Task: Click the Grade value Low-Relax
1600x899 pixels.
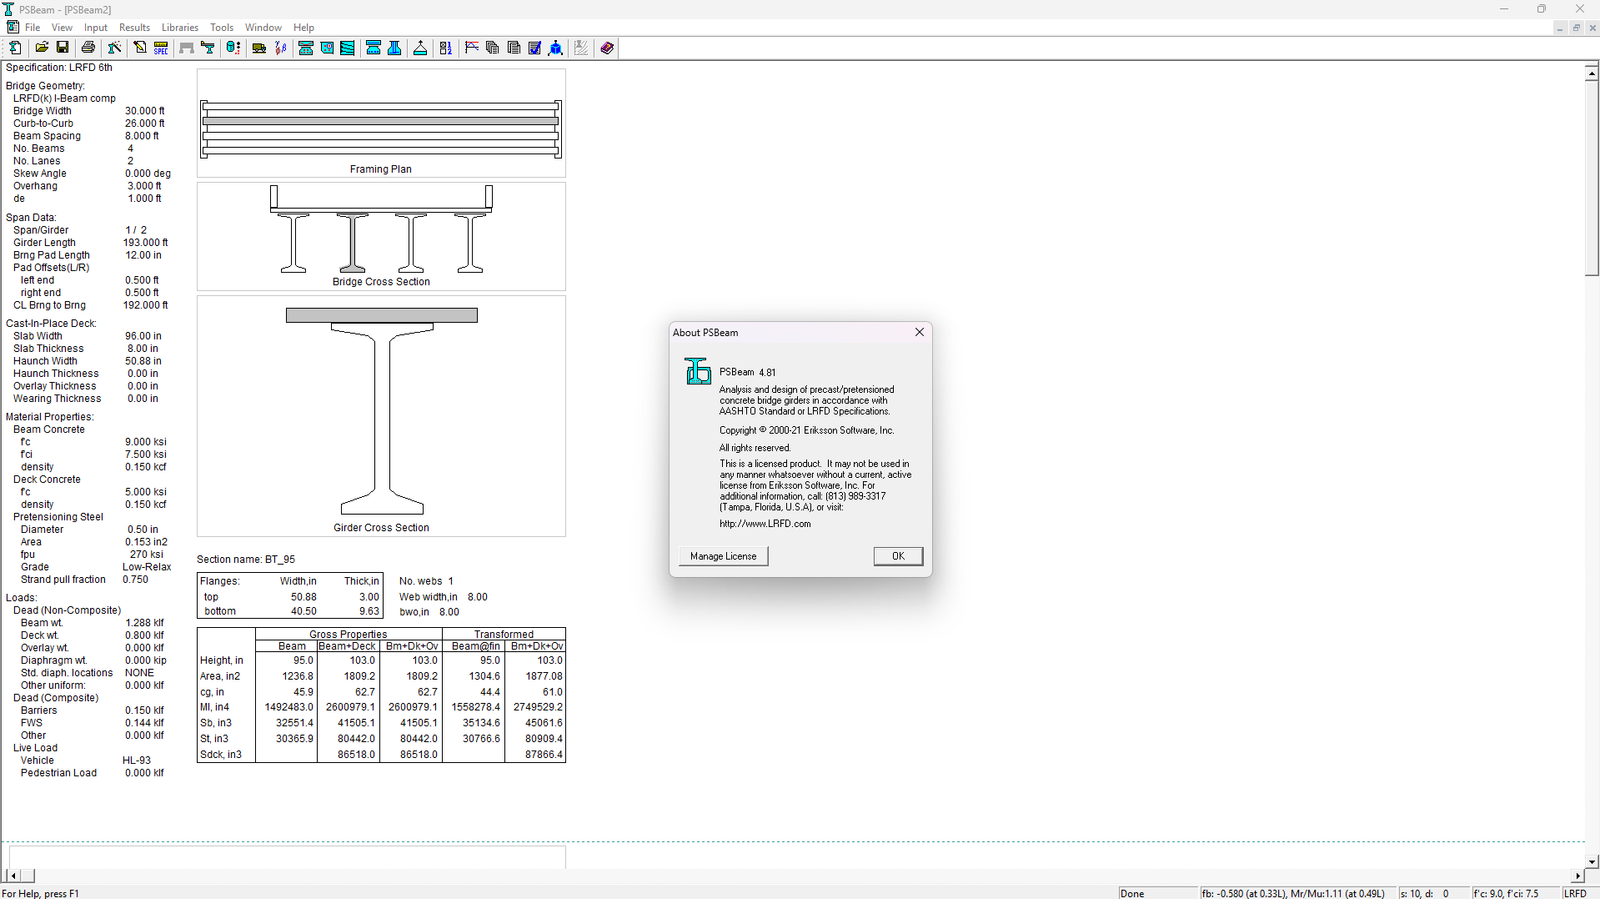Action: coord(147,567)
